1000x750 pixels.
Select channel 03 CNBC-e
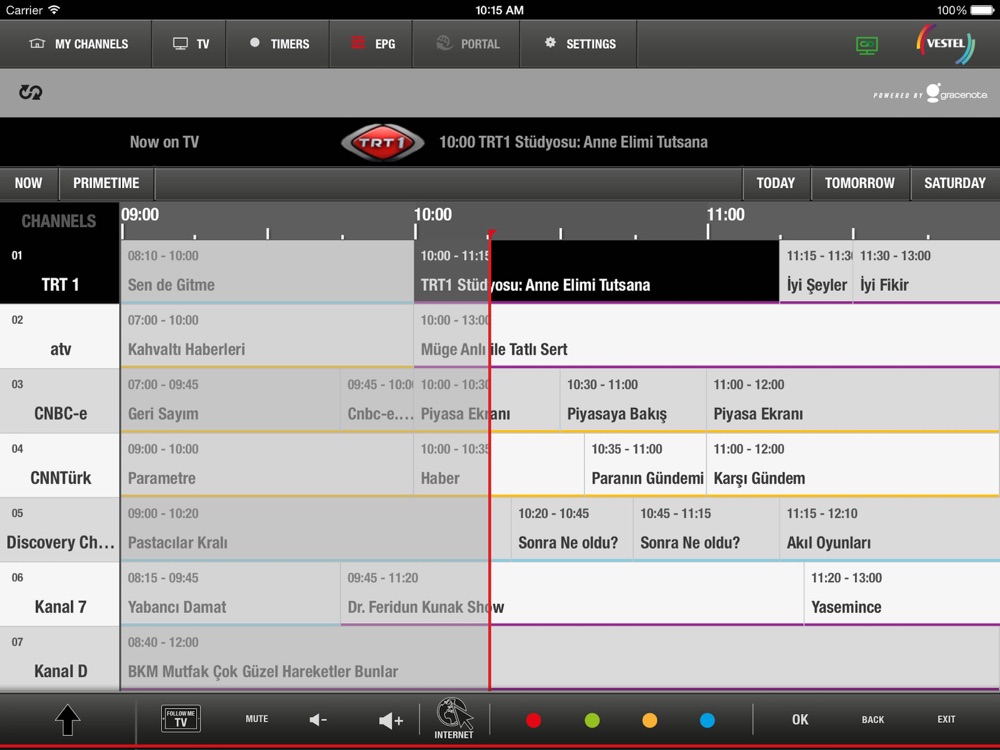(x=60, y=401)
